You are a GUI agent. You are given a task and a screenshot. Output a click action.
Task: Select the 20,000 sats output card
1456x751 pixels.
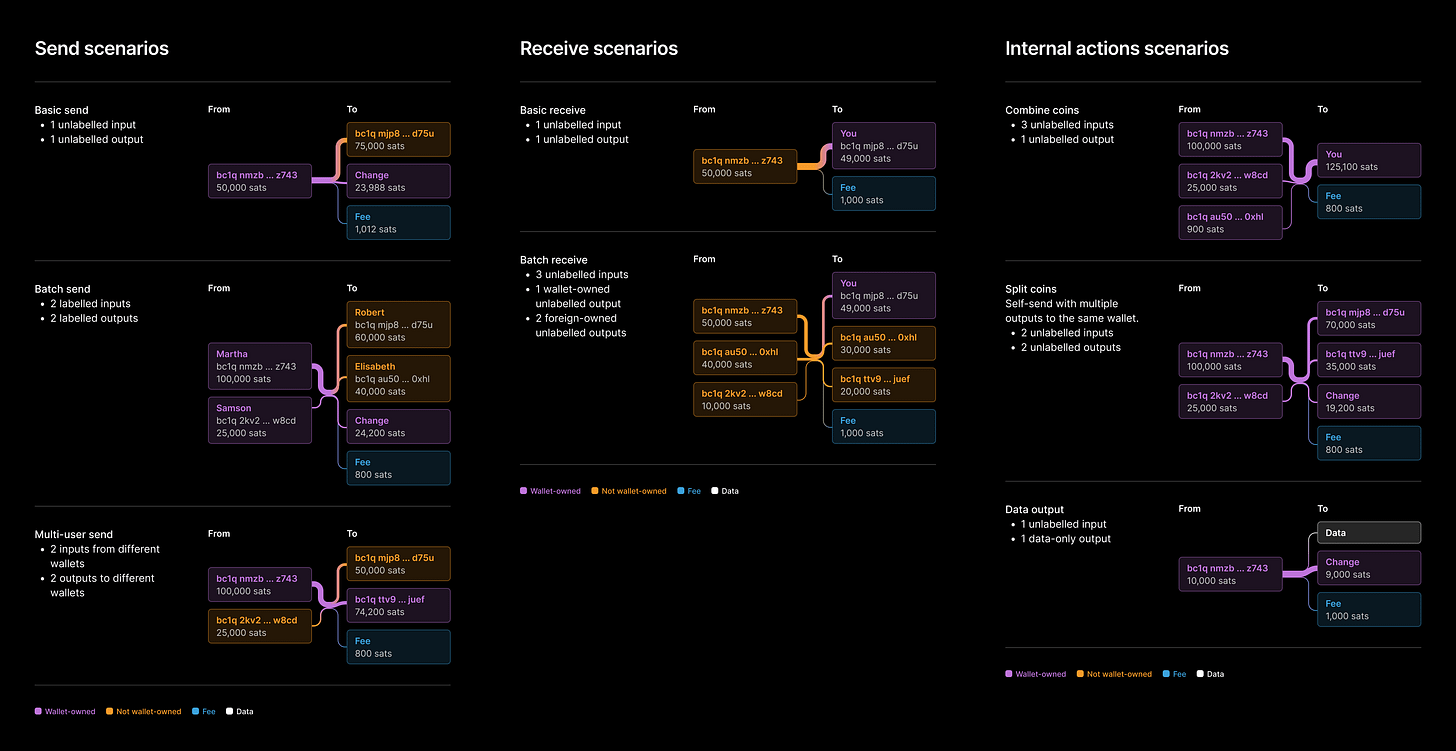coord(884,385)
